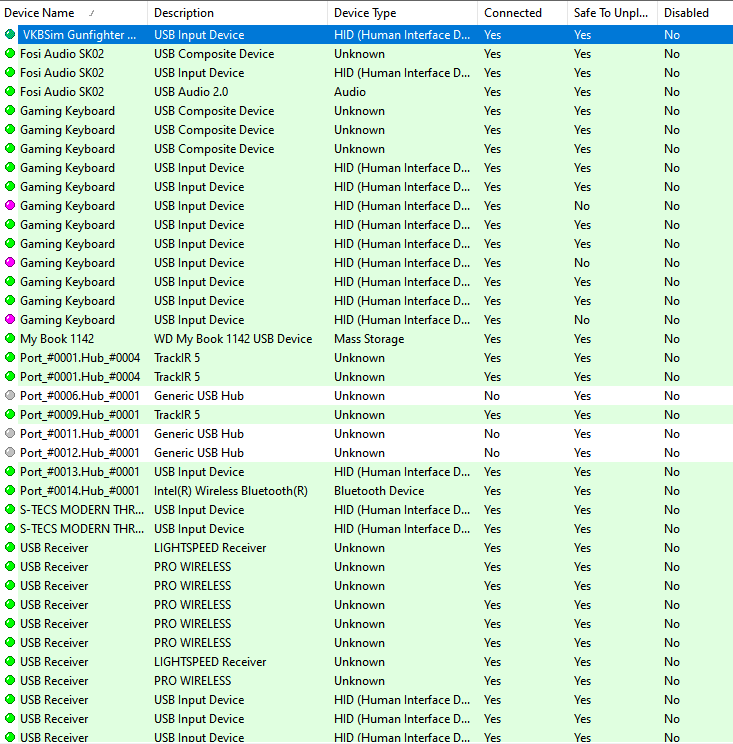Click the VKBSim Gunfighter row status icon
This screenshot has height=744, width=733.
pos(10,34)
